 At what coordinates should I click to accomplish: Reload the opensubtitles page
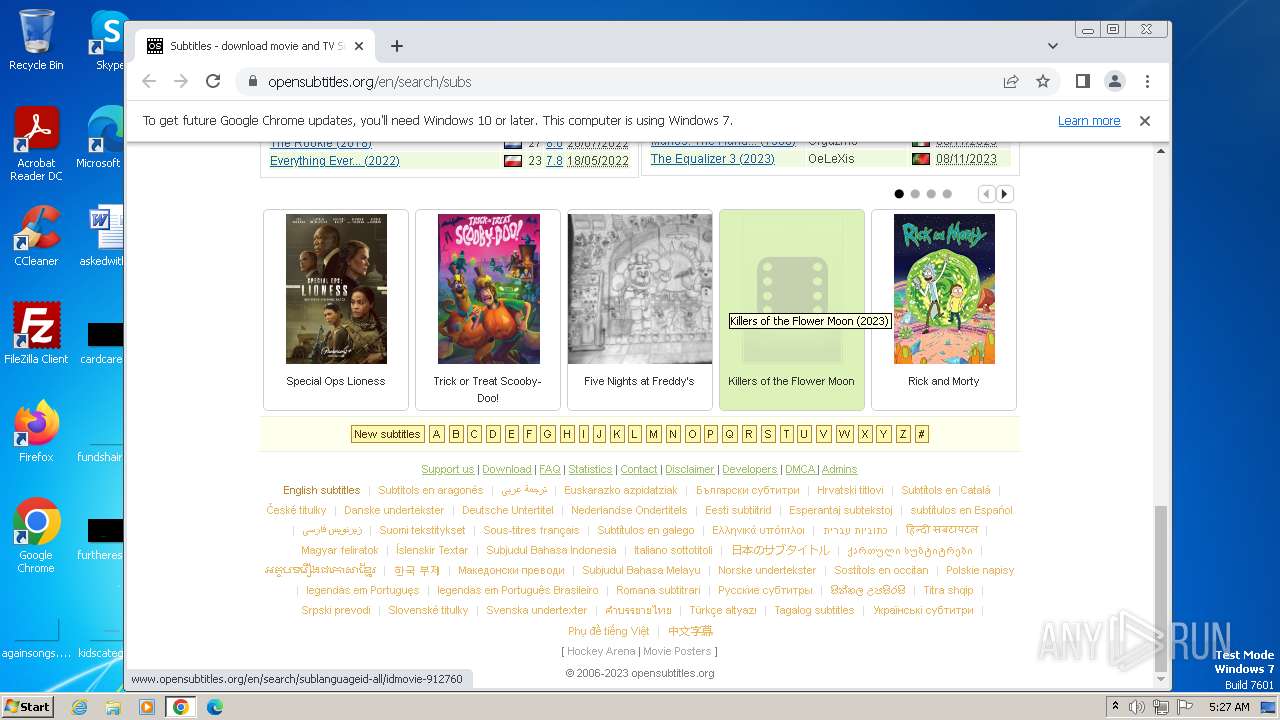click(x=213, y=81)
